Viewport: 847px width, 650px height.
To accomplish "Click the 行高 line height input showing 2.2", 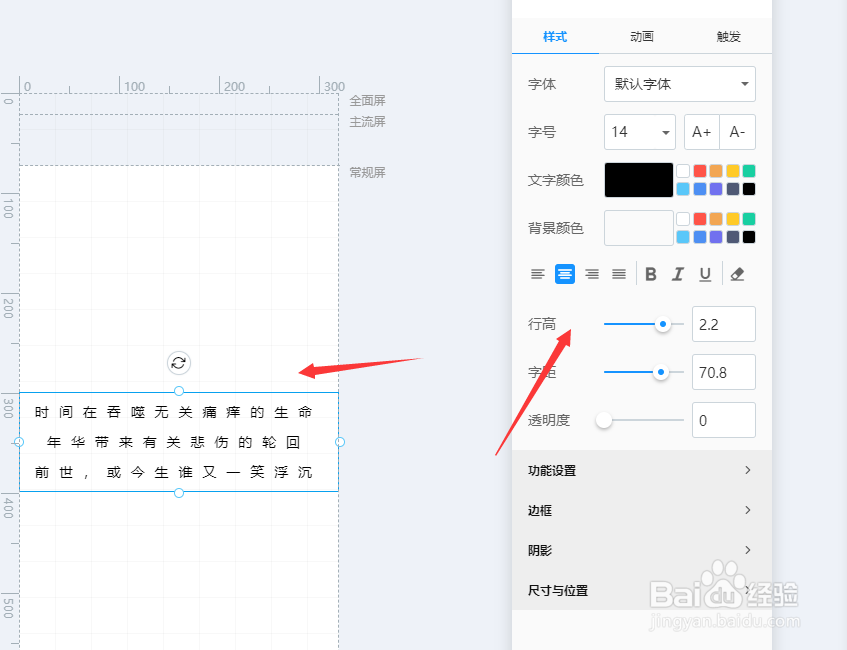I will pos(723,324).
